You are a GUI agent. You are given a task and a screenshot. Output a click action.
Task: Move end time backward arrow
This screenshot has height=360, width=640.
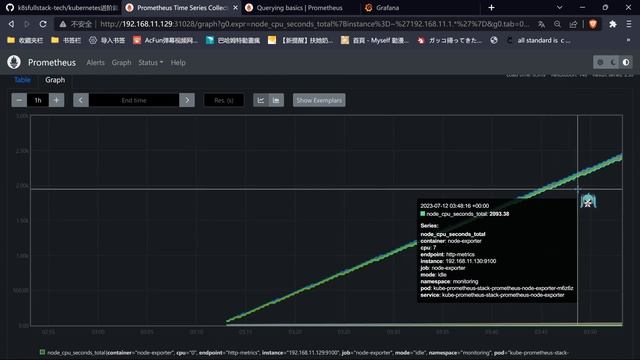pyautogui.click(x=81, y=100)
